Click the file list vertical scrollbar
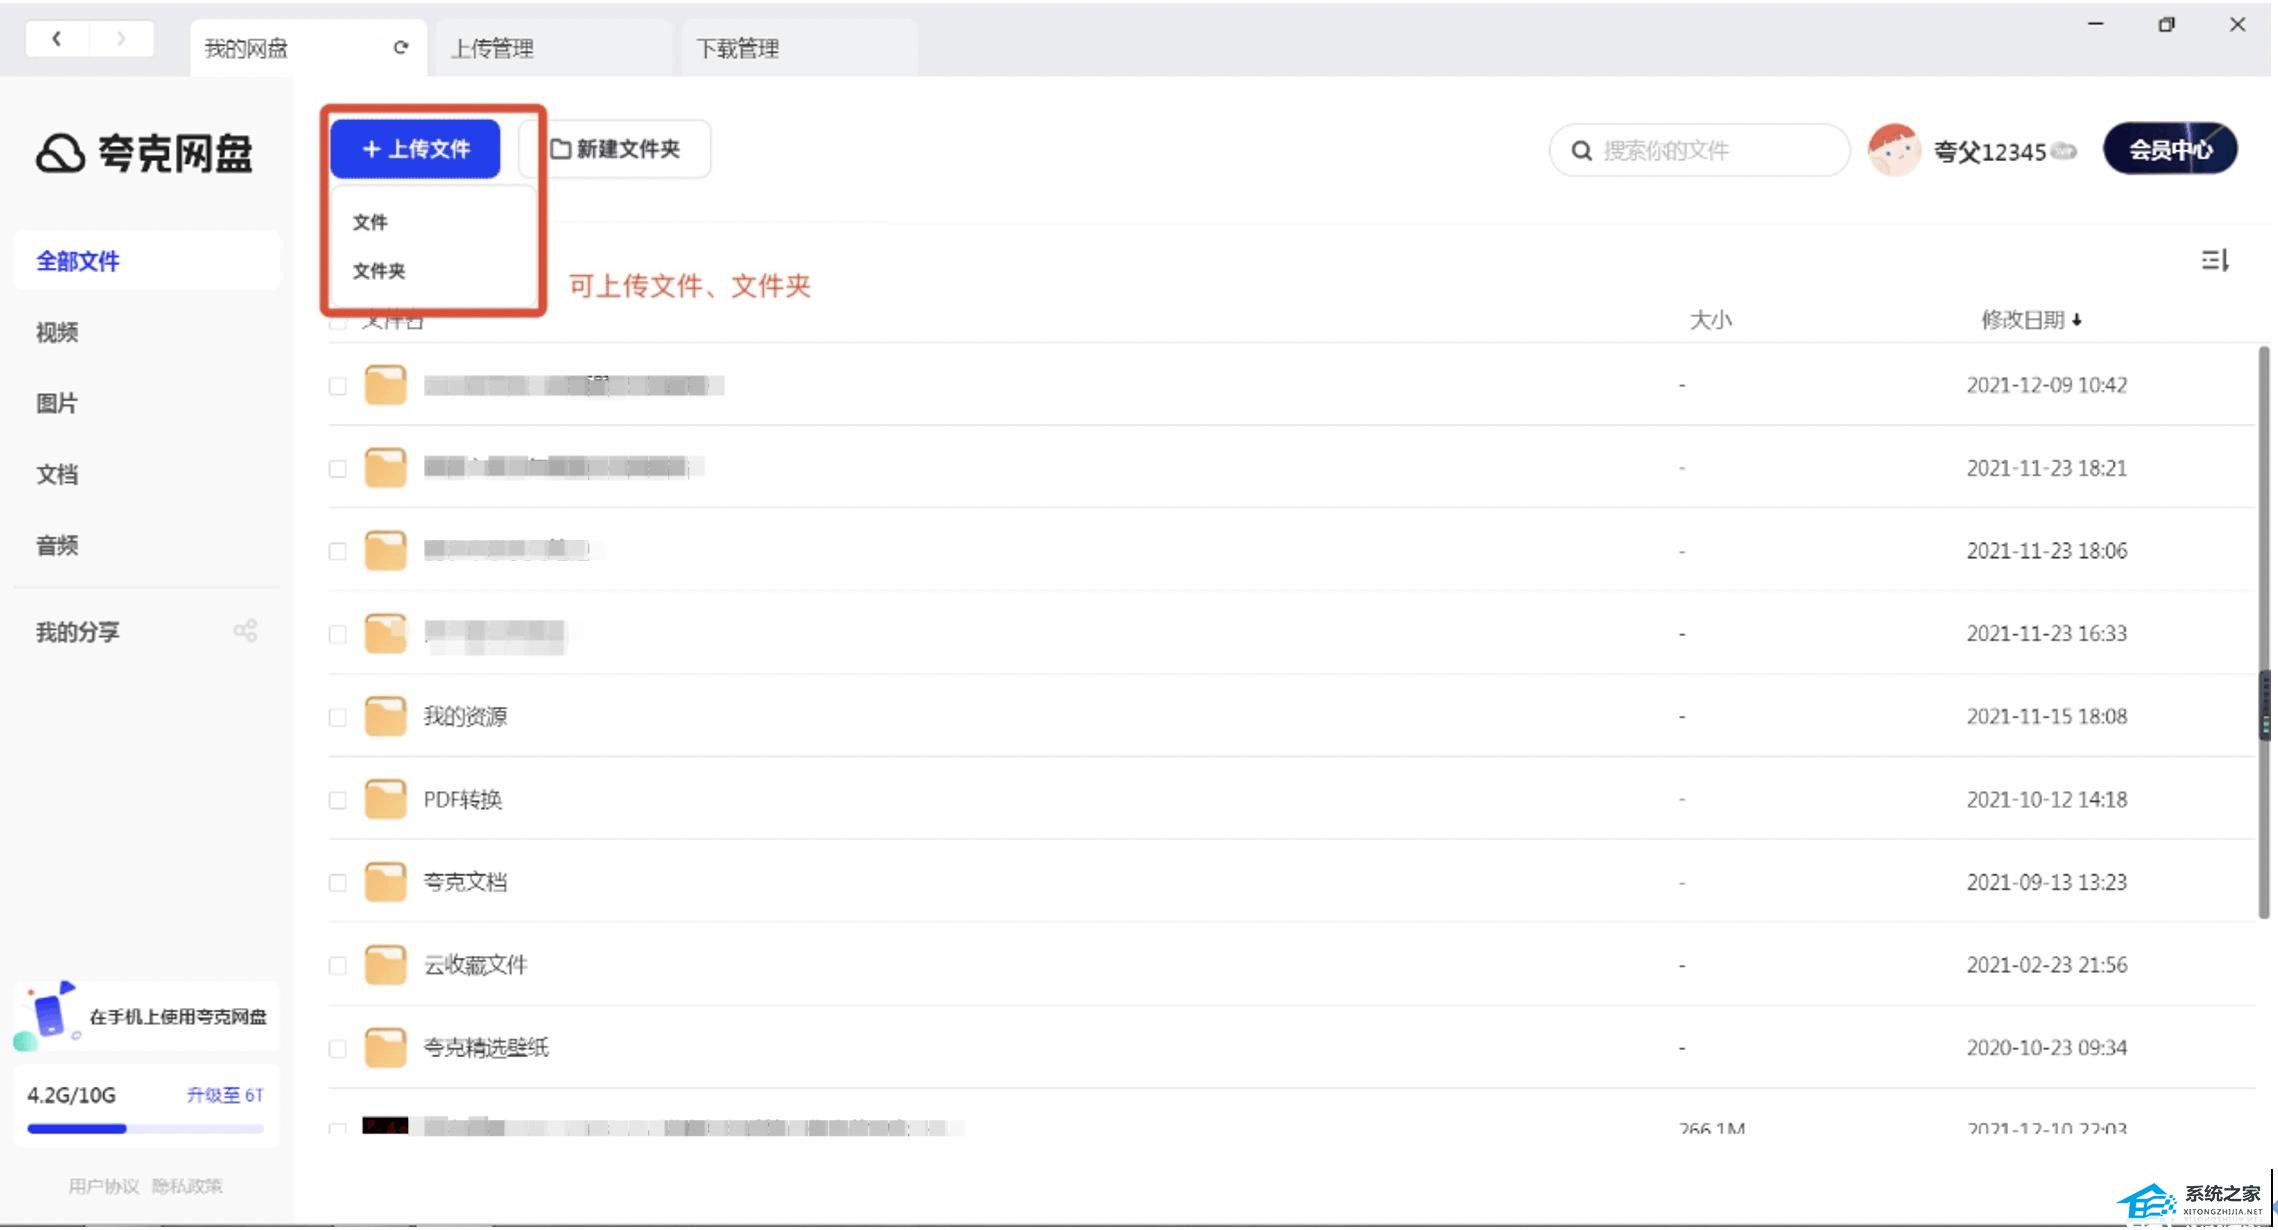This screenshot has height=1230, width=2278. [2264, 632]
